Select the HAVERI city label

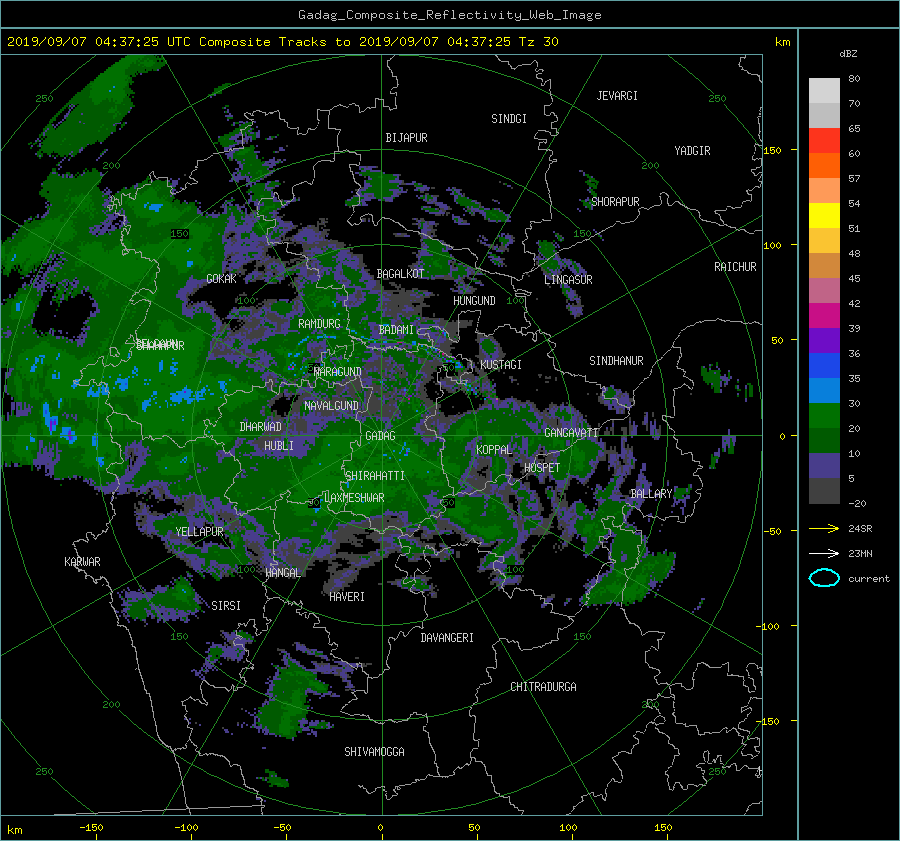347,597
